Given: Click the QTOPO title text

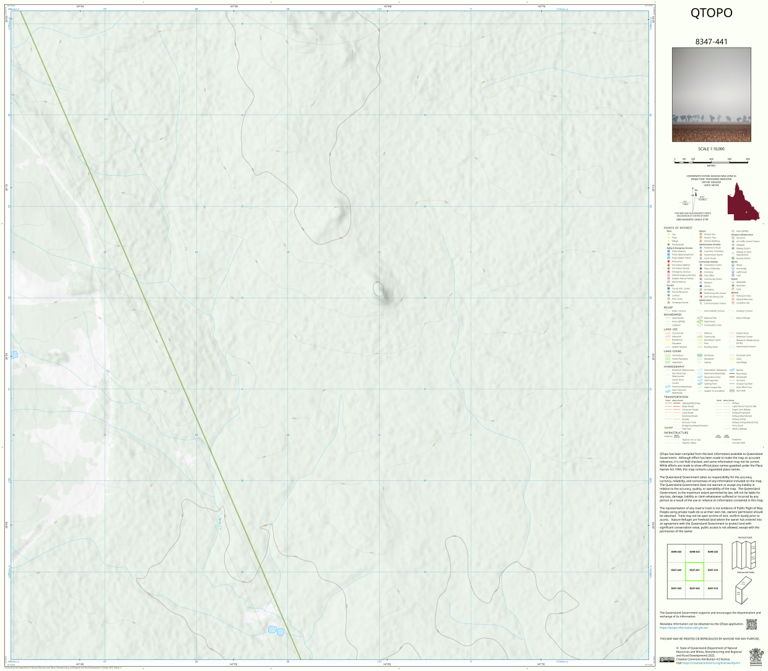Looking at the screenshot, I should coord(711,13).
